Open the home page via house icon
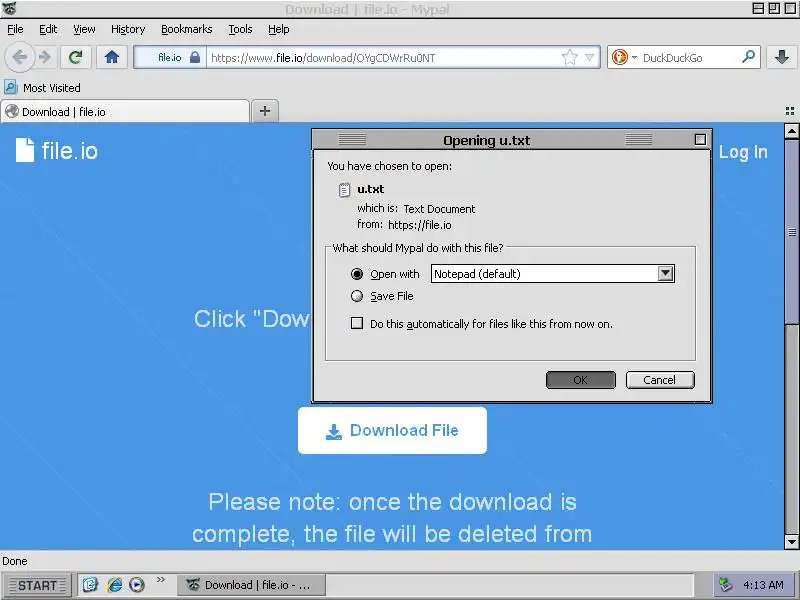 112,57
